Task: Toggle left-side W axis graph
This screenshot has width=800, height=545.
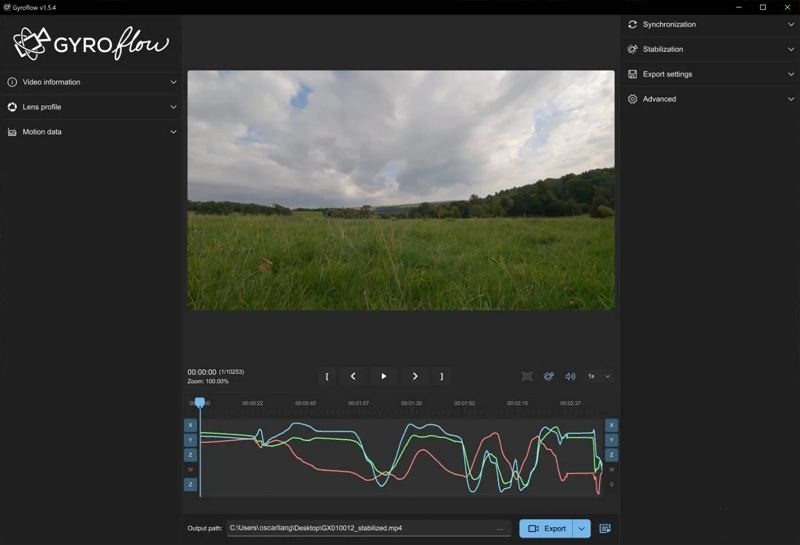Action: (190, 470)
